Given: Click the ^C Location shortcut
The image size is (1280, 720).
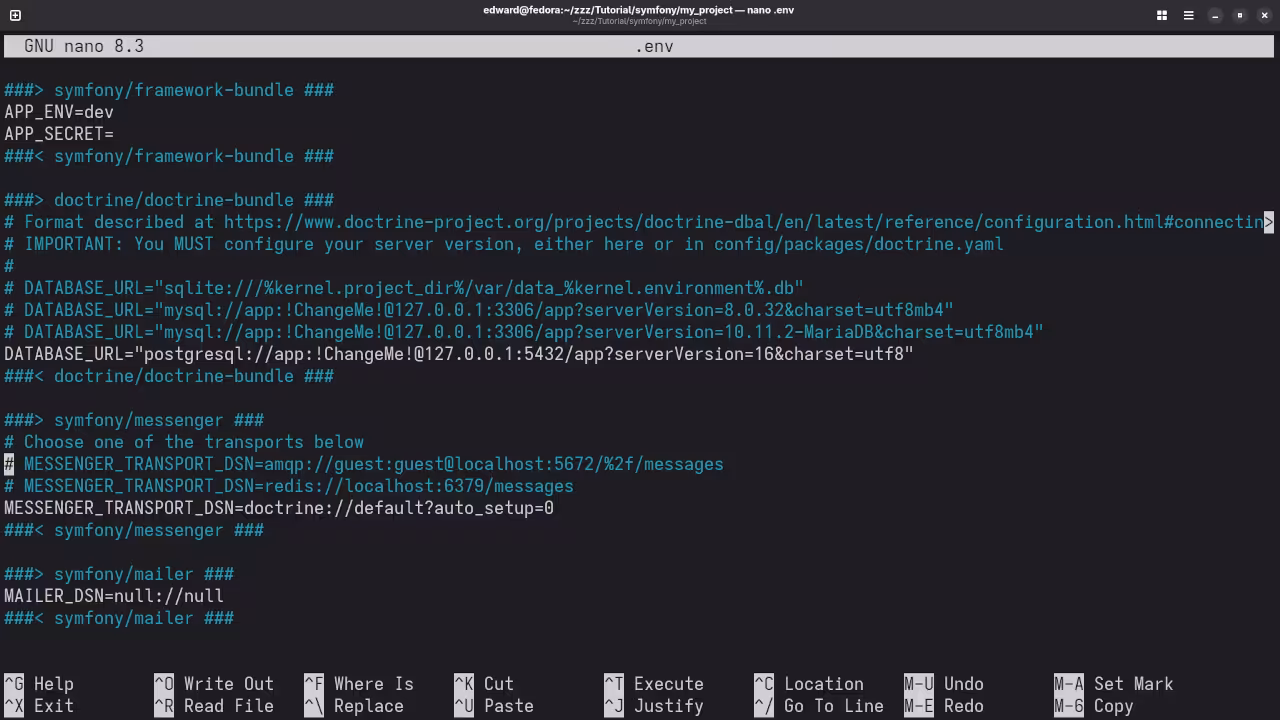Looking at the screenshot, I should tap(809, 684).
